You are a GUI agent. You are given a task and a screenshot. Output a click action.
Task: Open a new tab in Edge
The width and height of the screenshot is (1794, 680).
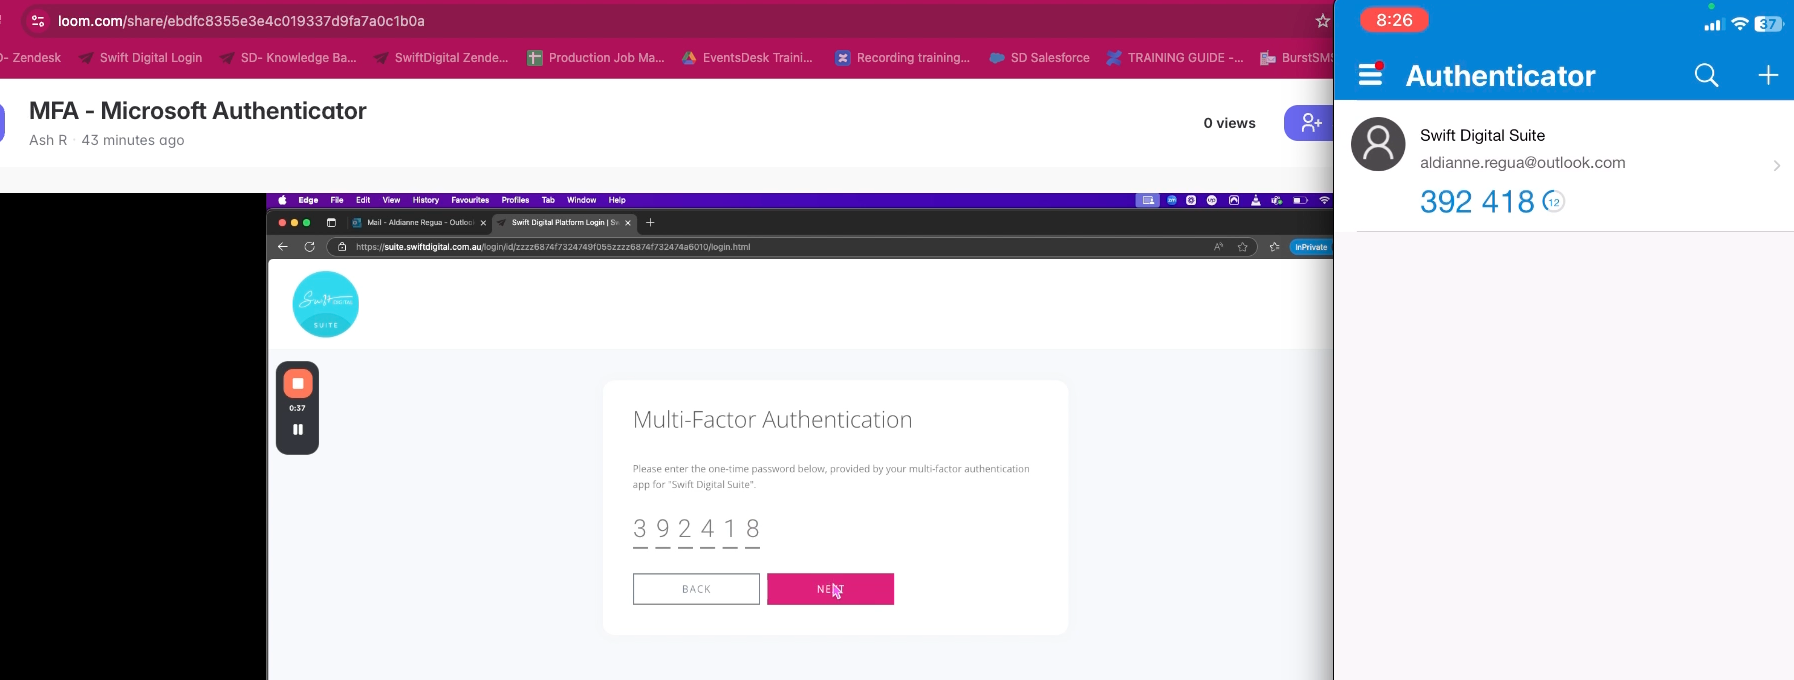[x=650, y=222]
